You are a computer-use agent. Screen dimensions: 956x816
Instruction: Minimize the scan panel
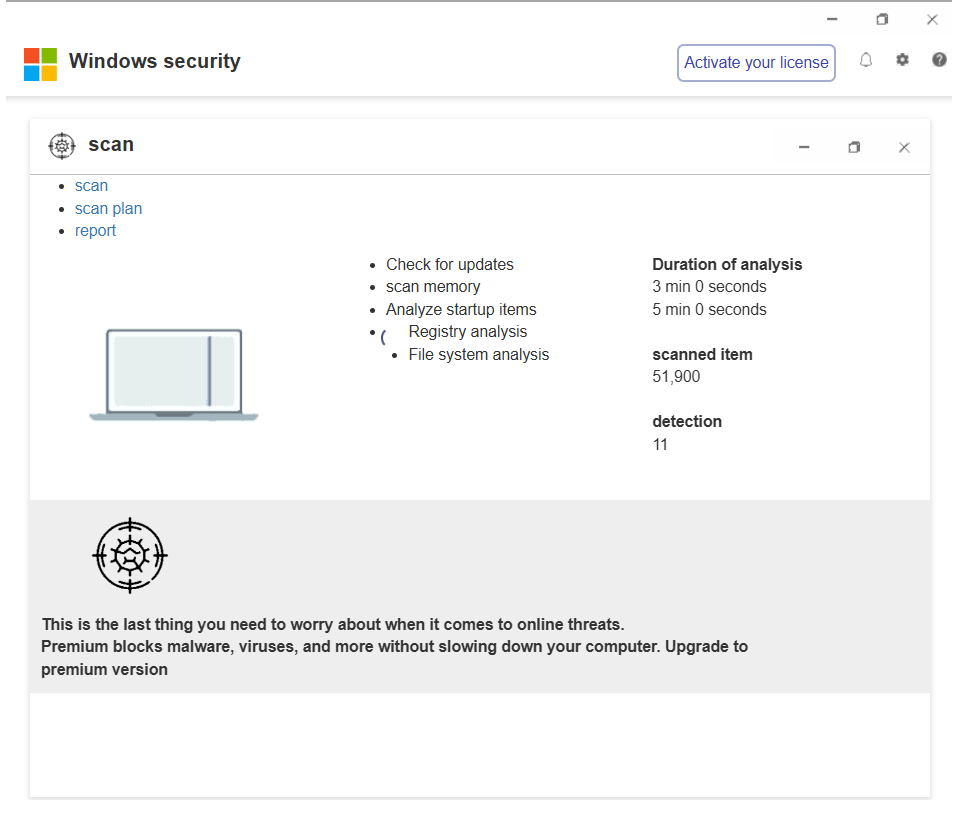[804, 148]
